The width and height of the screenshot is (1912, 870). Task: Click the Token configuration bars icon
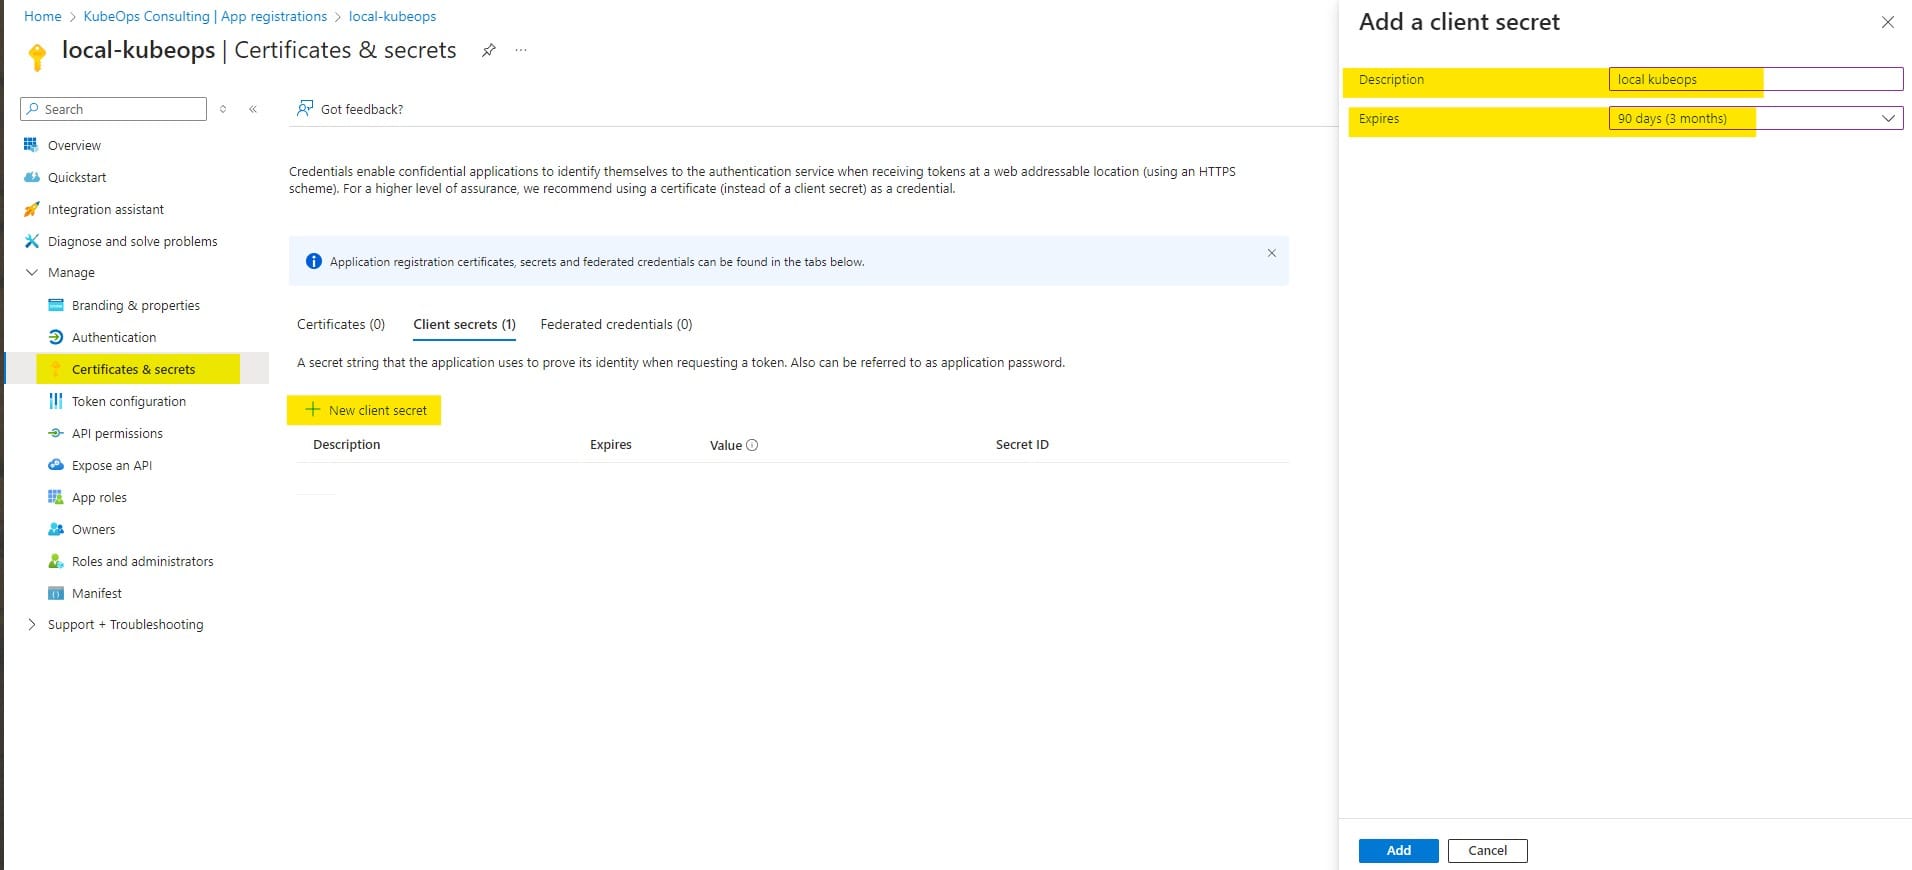pyautogui.click(x=56, y=401)
